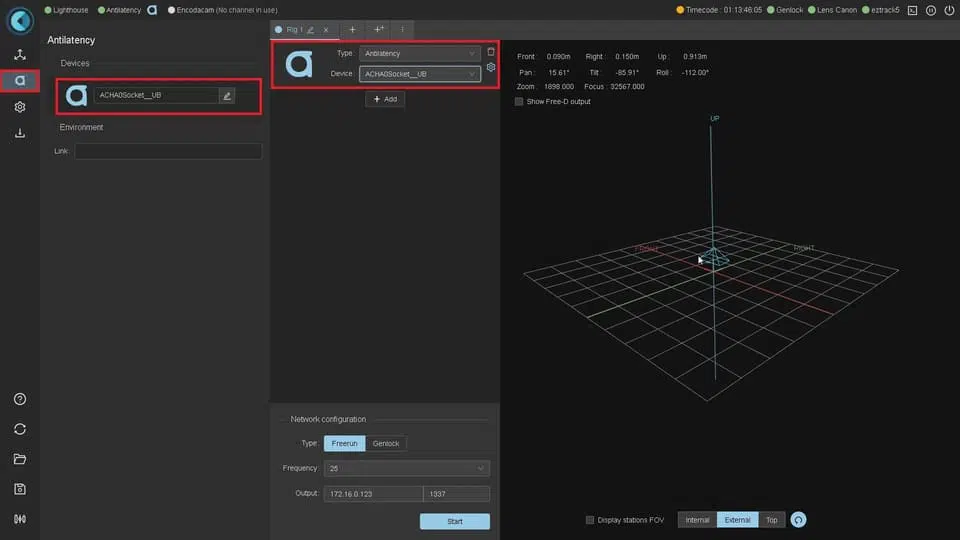Expand the Type dropdown set to Antilatency

pyautogui.click(x=420, y=53)
